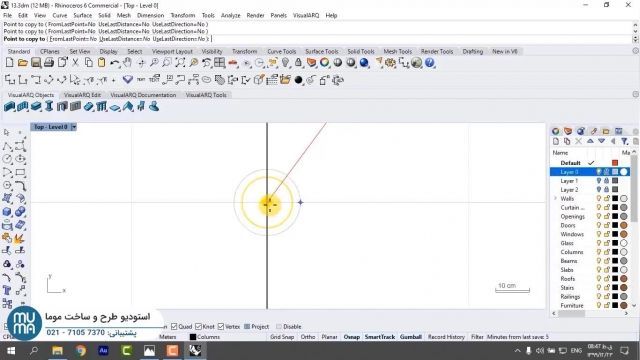Image resolution: width=640 pixels, height=360 pixels.
Task: Click the layer Filter funnel icon
Action: click(x=624, y=141)
